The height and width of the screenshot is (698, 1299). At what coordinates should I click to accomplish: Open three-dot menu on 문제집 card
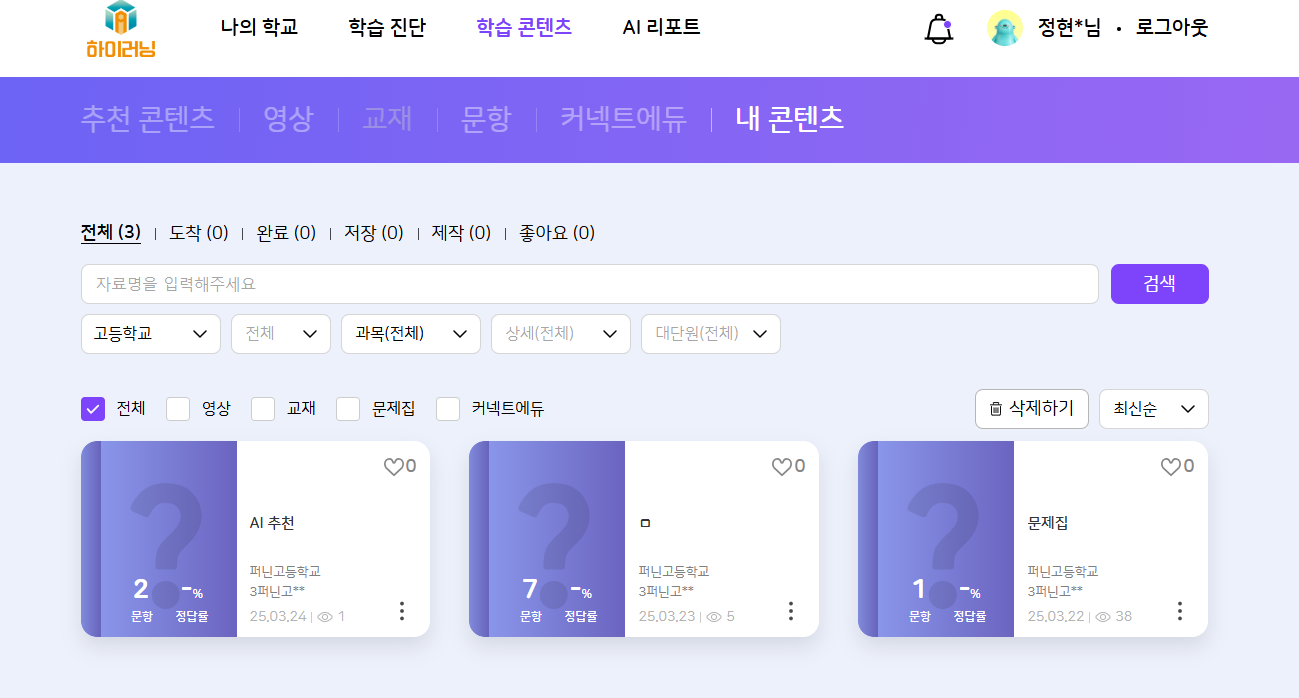pos(1180,610)
